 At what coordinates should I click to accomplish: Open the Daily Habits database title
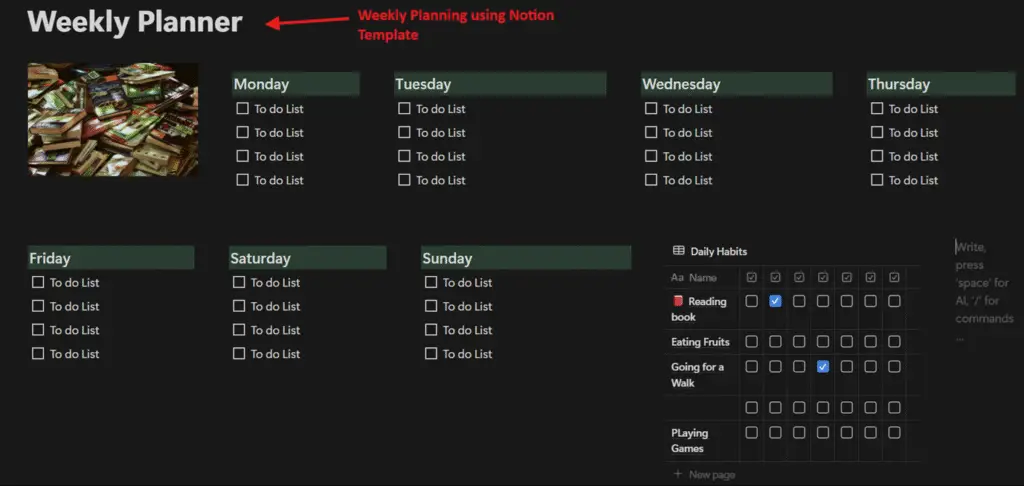point(718,251)
